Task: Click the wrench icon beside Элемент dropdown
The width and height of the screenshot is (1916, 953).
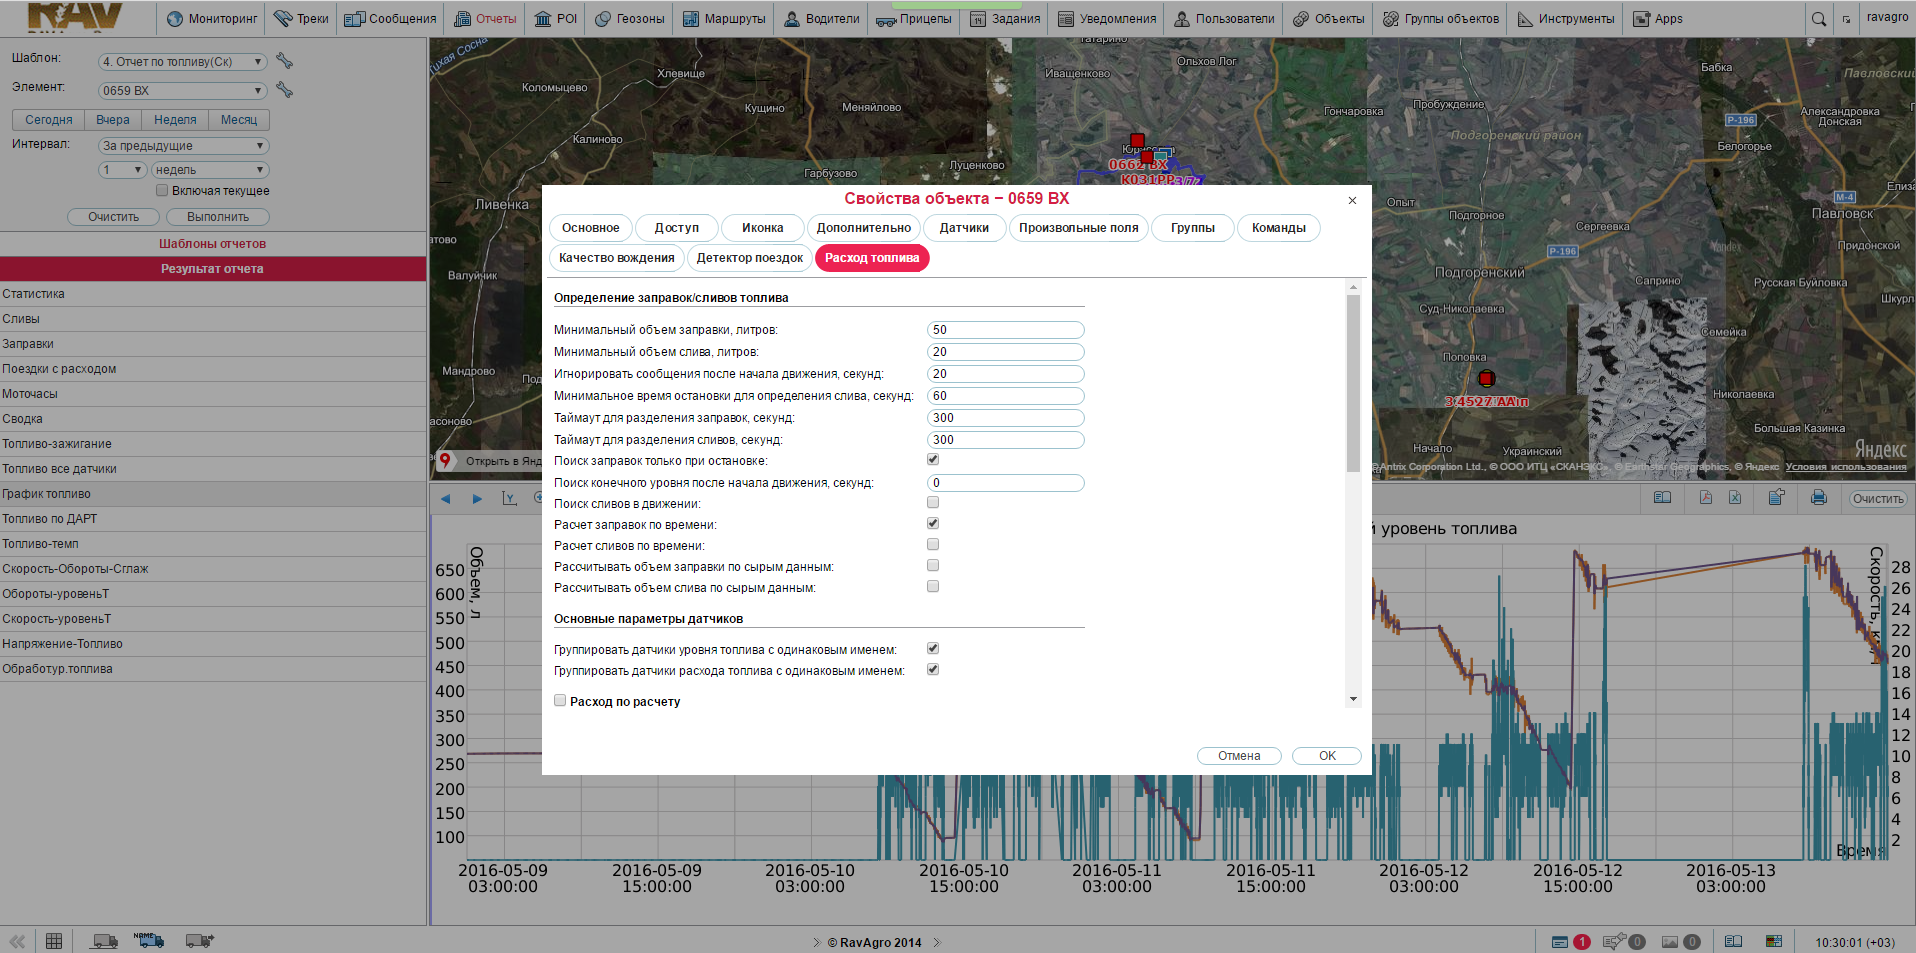Action: point(285,90)
